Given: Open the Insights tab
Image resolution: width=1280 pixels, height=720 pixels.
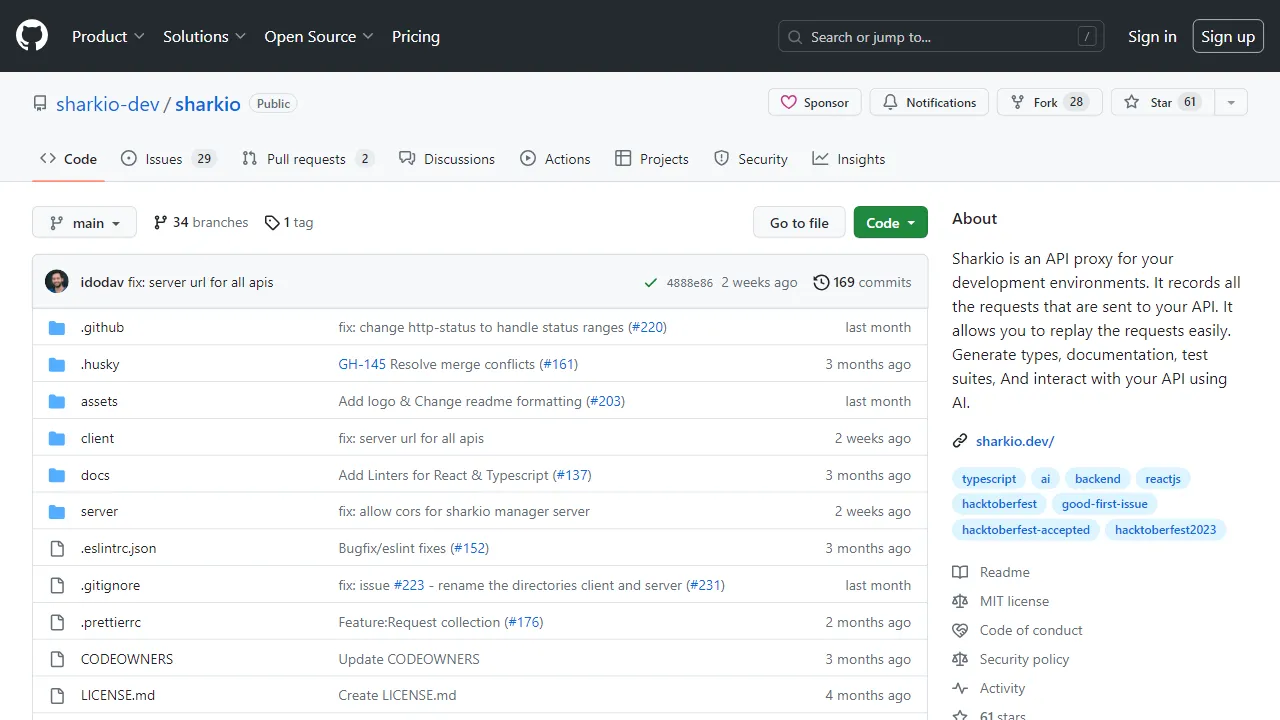Looking at the screenshot, I should coord(848,159).
